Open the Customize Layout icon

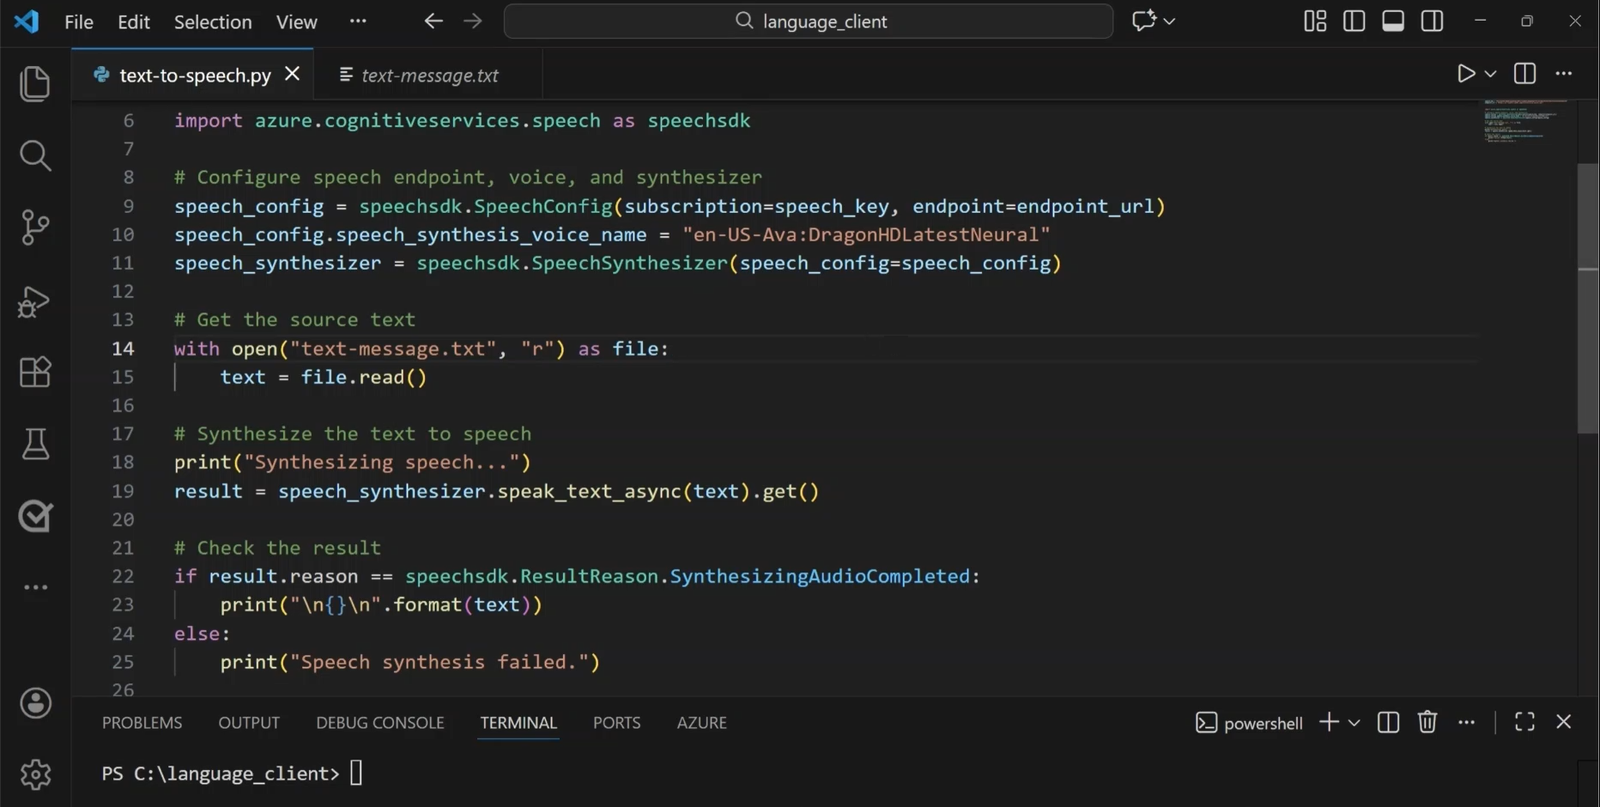(x=1315, y=21)
